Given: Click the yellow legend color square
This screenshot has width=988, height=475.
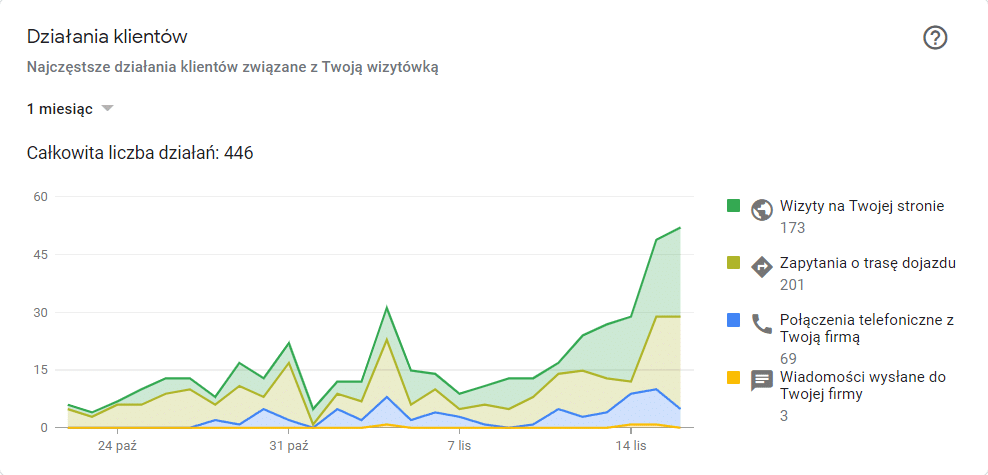Looking at the screenshot, I should (733, 377).
